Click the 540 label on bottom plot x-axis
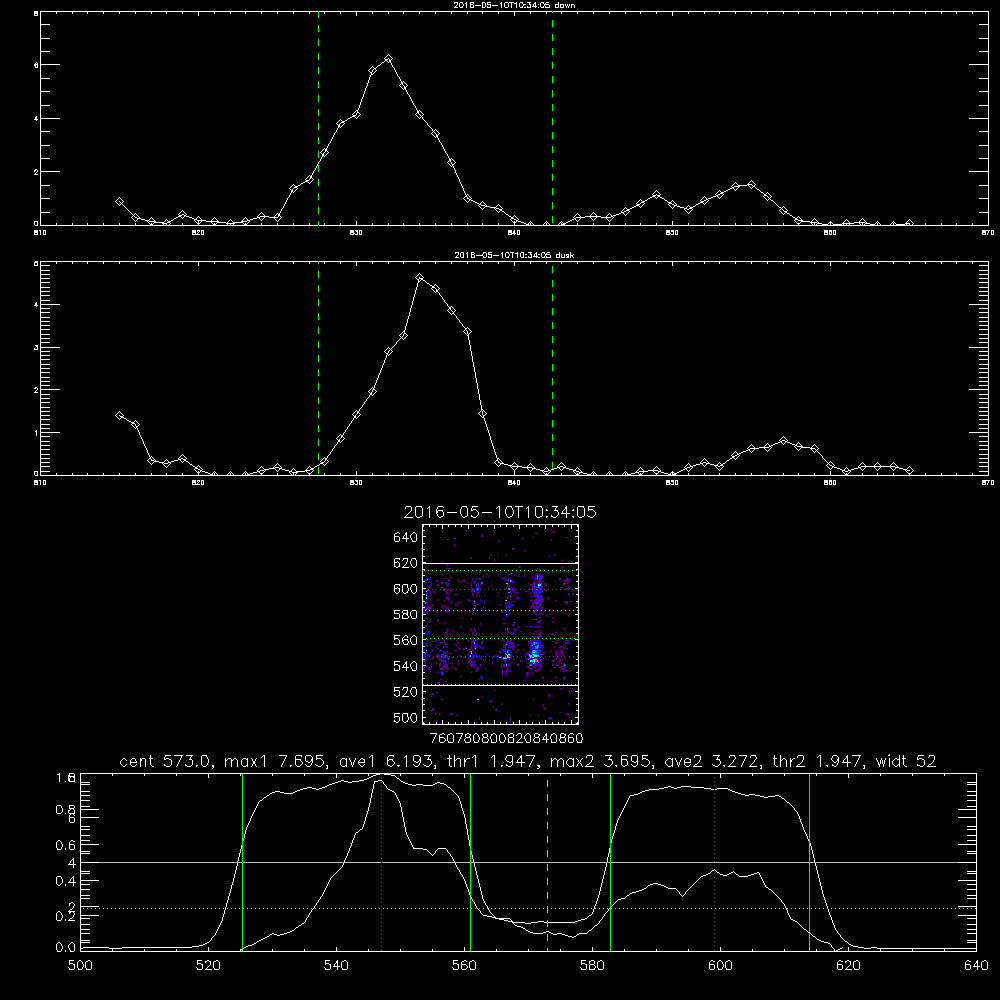The height and width of the screenshot is (1000, 1000). pos(336,966)
